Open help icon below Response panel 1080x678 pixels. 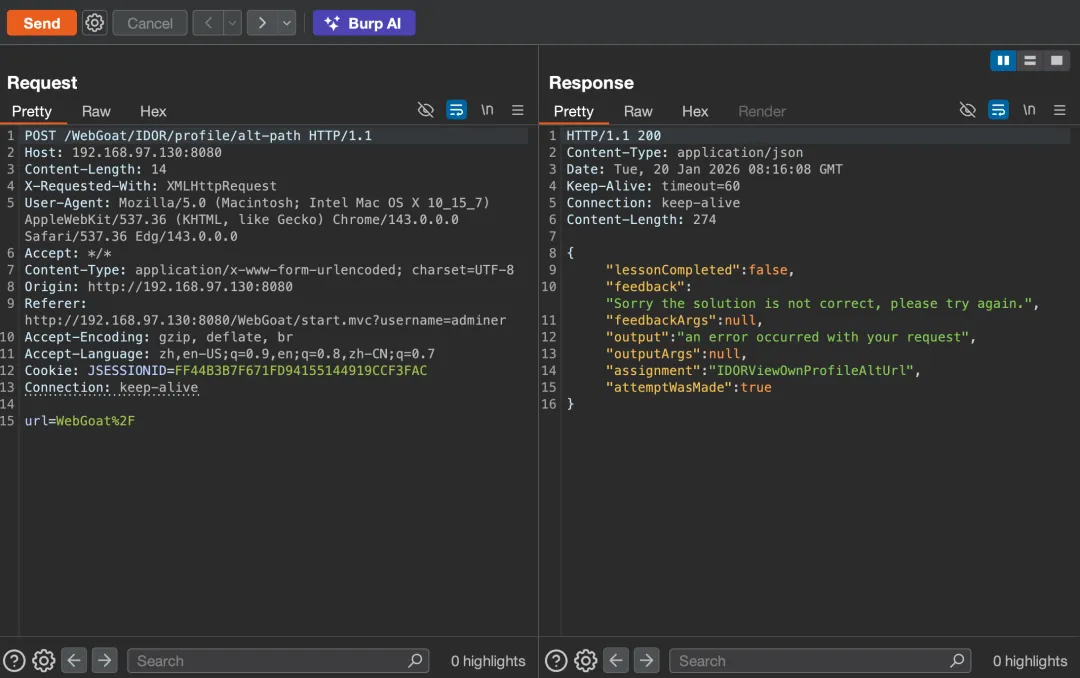[x=556, y=661]
